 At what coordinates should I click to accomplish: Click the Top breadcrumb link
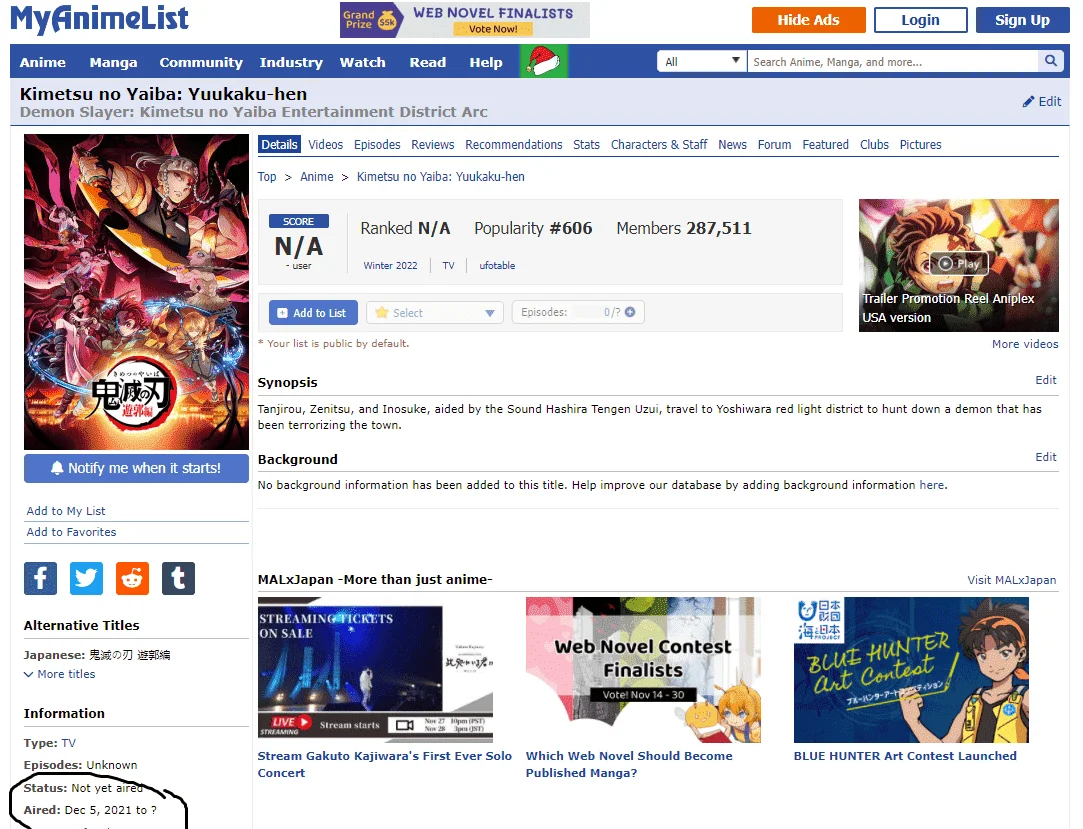[267, 177]
